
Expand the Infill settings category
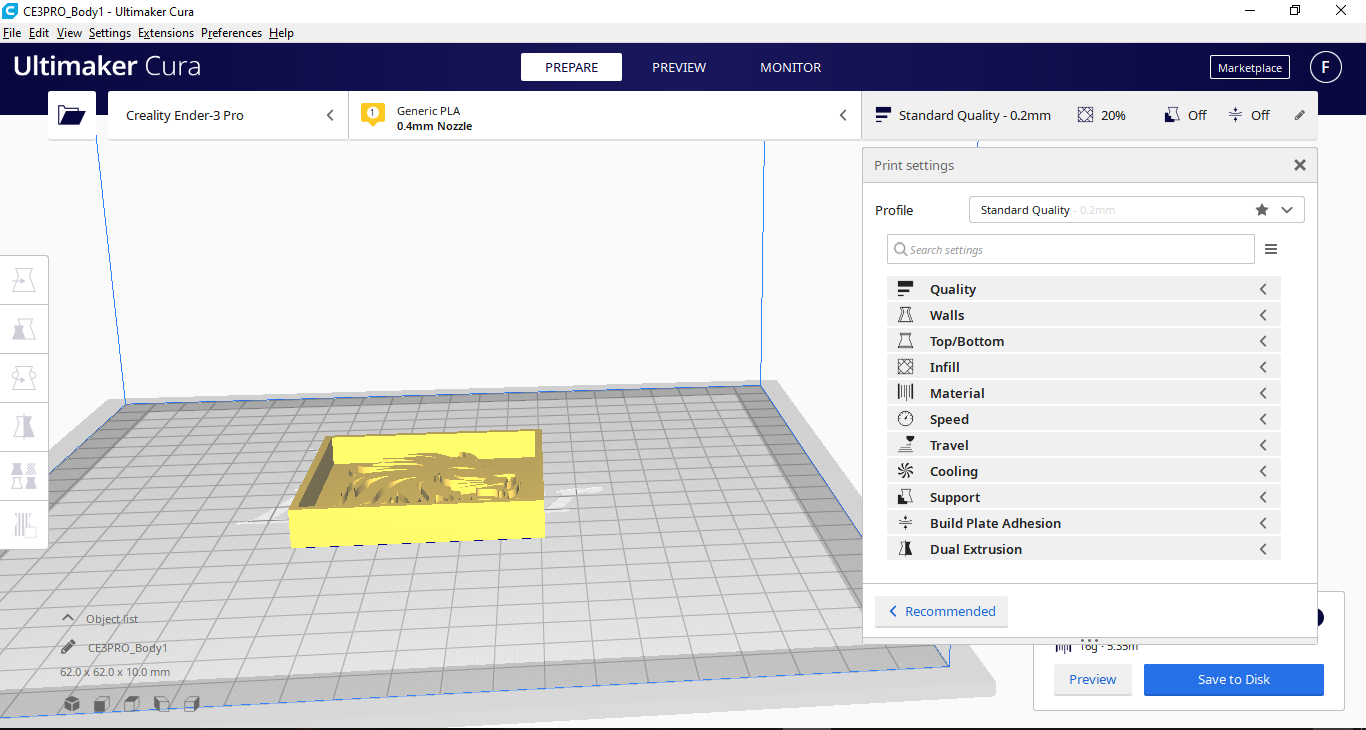(1083, 367)
